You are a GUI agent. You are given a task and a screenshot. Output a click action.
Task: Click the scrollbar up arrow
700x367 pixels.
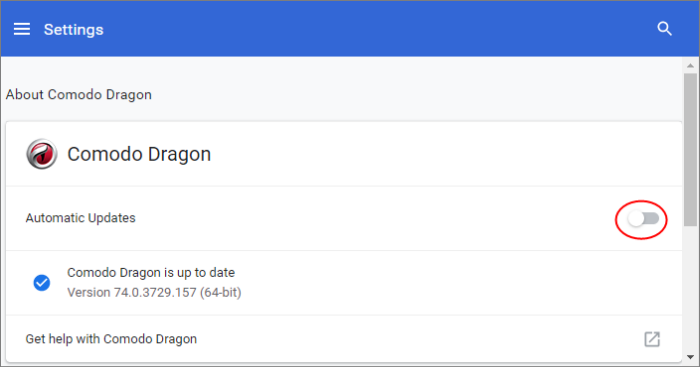point(691,66)
